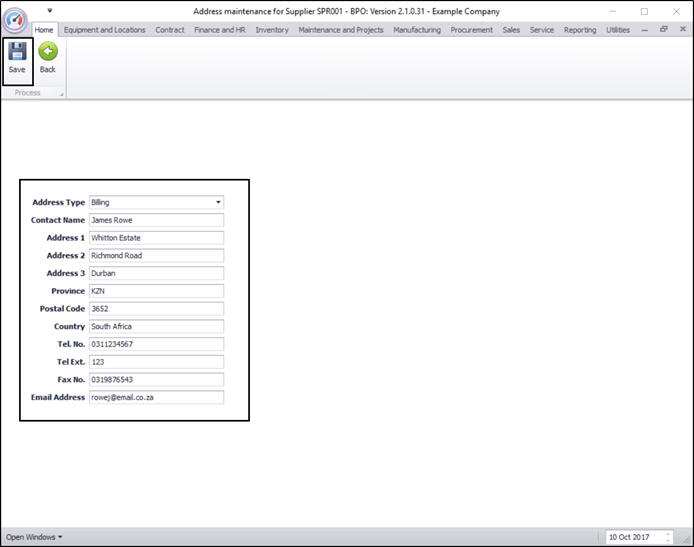Click the Country field
Screen dimensions: 694x547
(x=157, y=326)
